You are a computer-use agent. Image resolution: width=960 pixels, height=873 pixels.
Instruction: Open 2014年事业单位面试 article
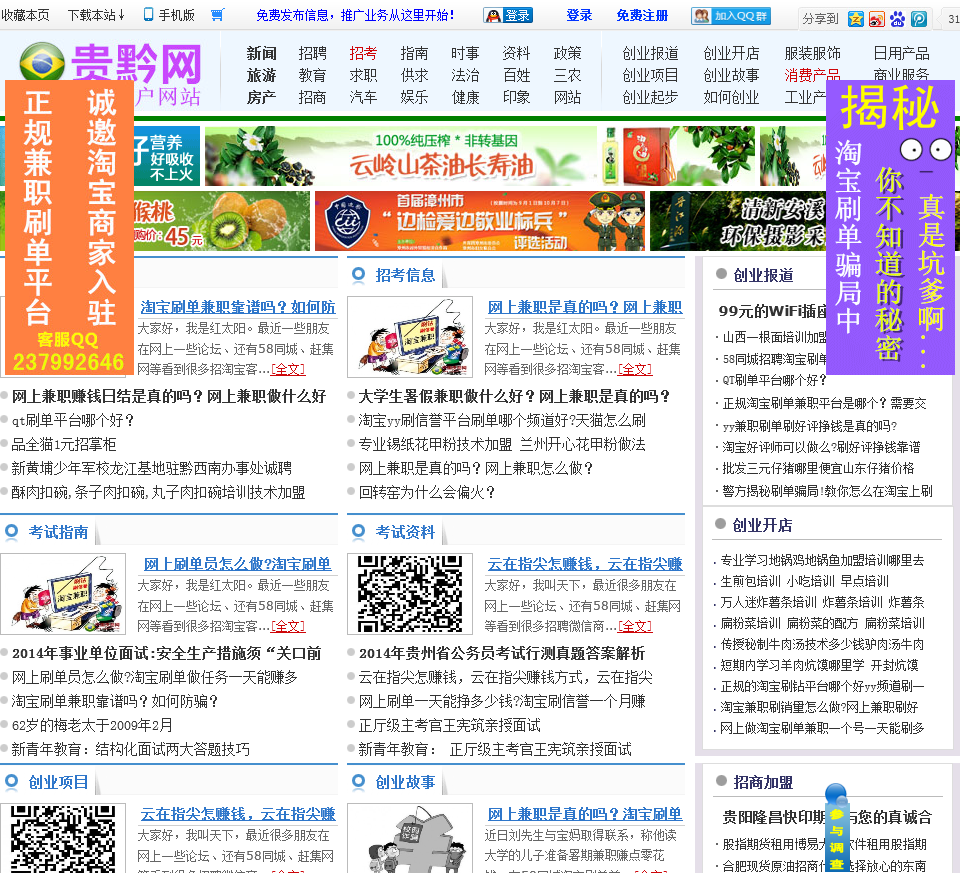point(167,653)
